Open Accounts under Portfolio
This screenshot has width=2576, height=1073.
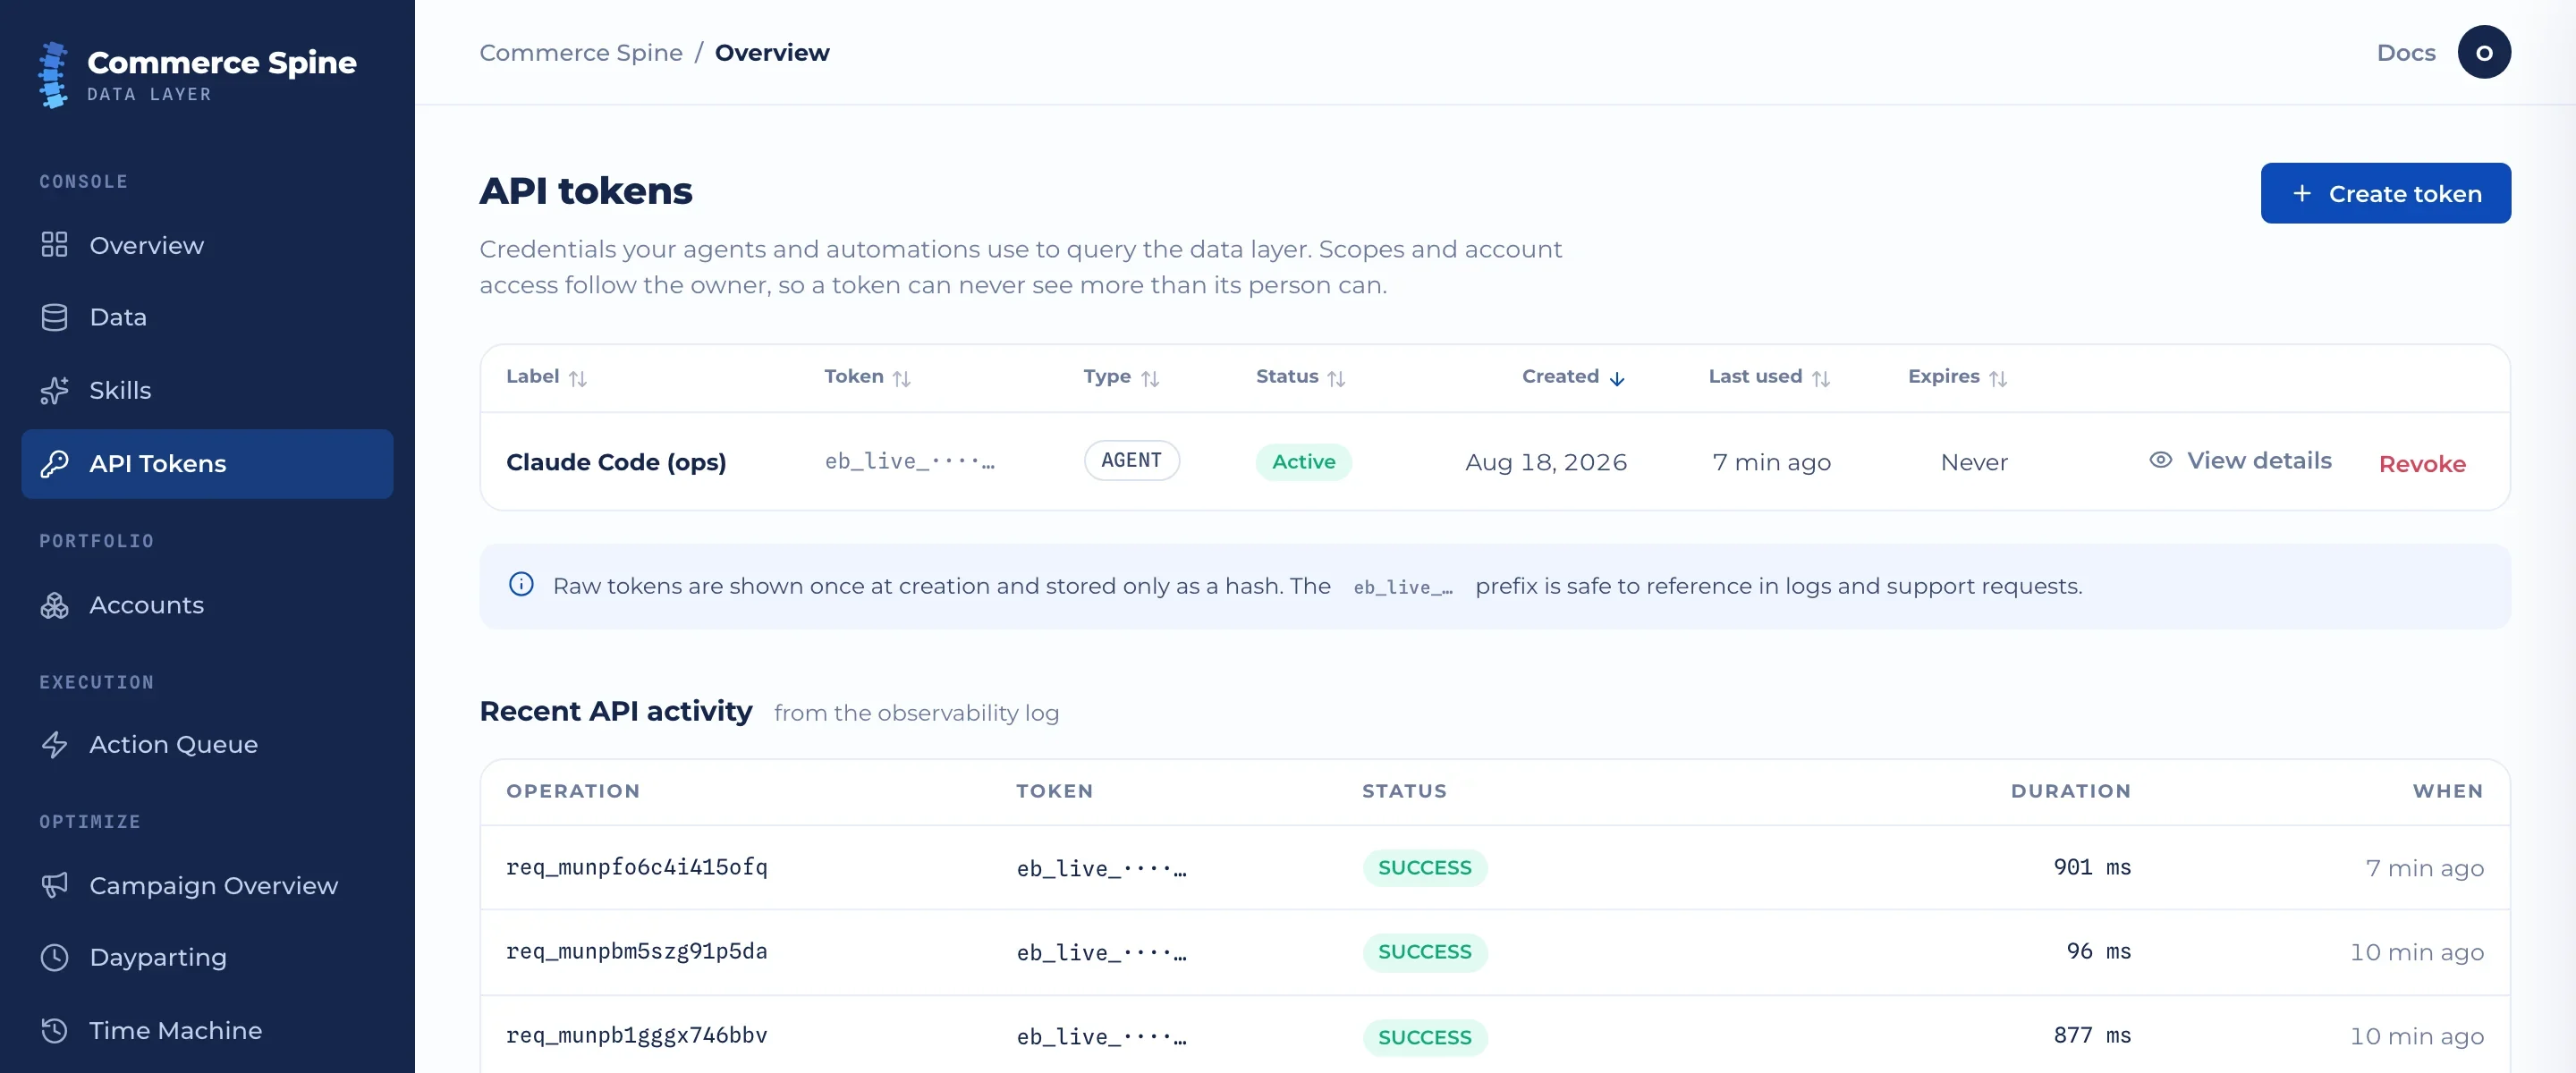tap(207, 605)
